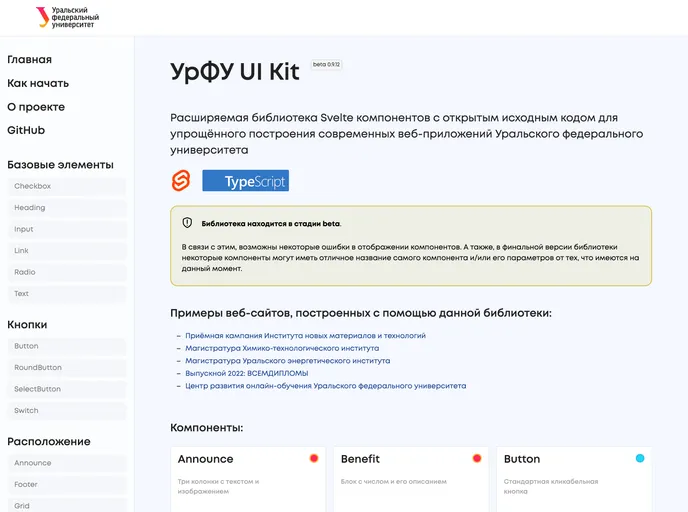Click red status dot on Announce card
This screenshot has height=512, width=688.
click(x=313, y=458)
